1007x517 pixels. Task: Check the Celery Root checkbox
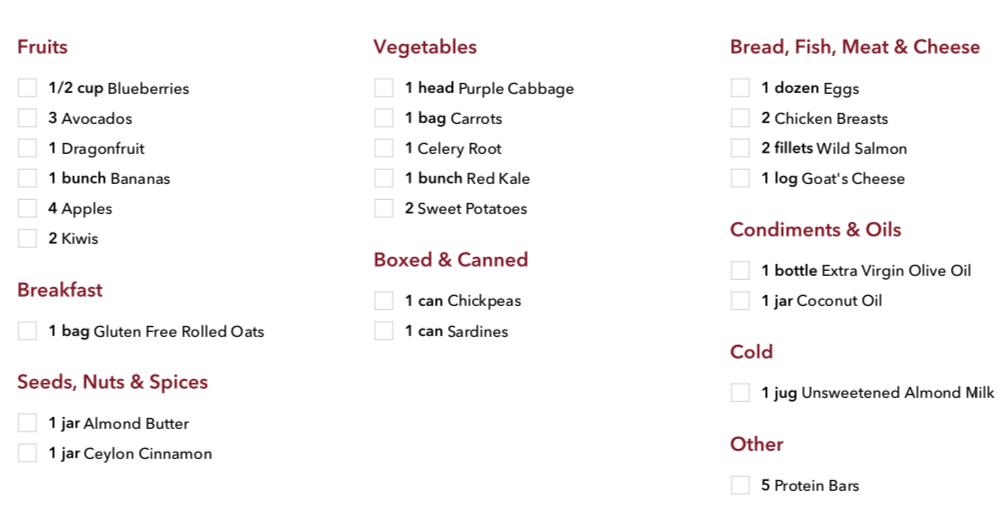pyautogui.click(x=383, y=148)
